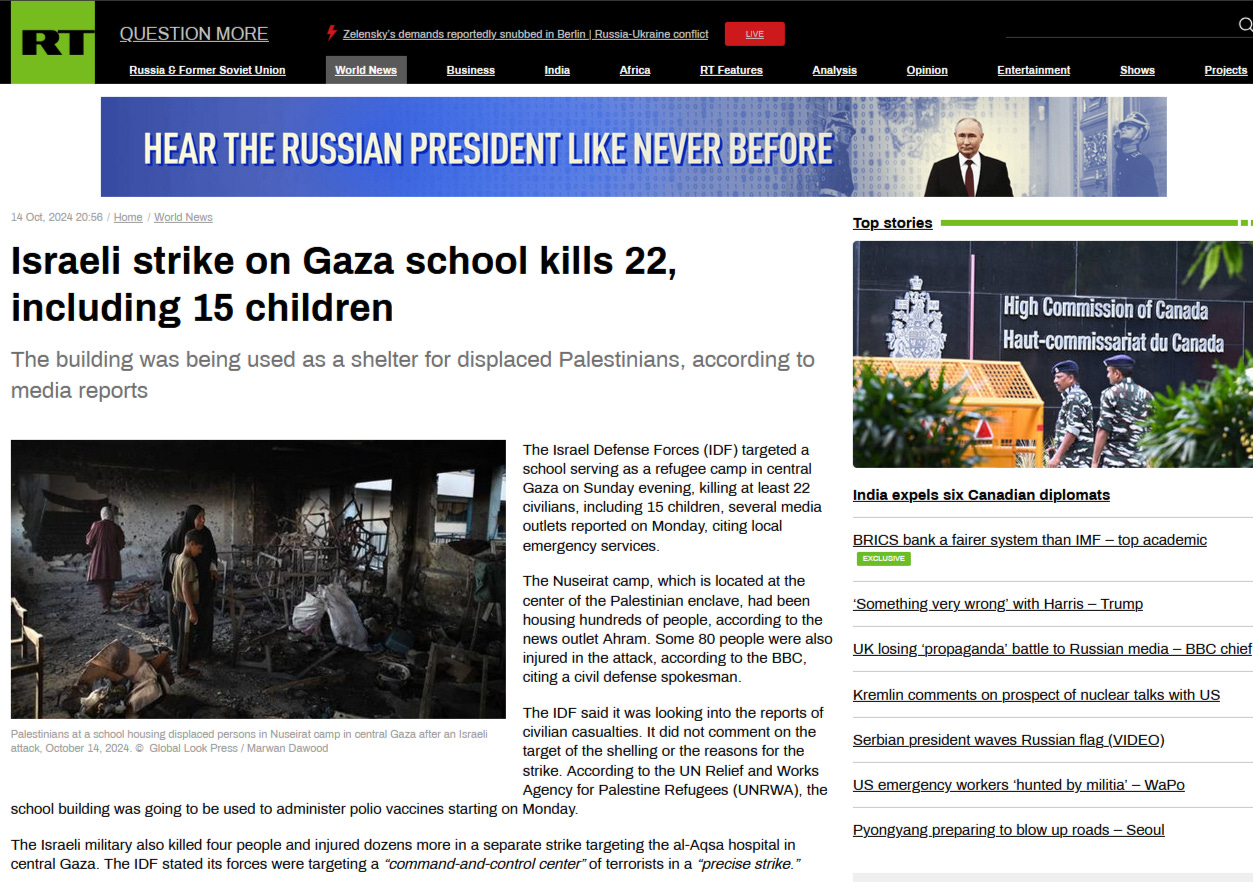
Task: Open Serbian president waves Russian flag story
Action: pyautogui.click(x=1008, y=740)
